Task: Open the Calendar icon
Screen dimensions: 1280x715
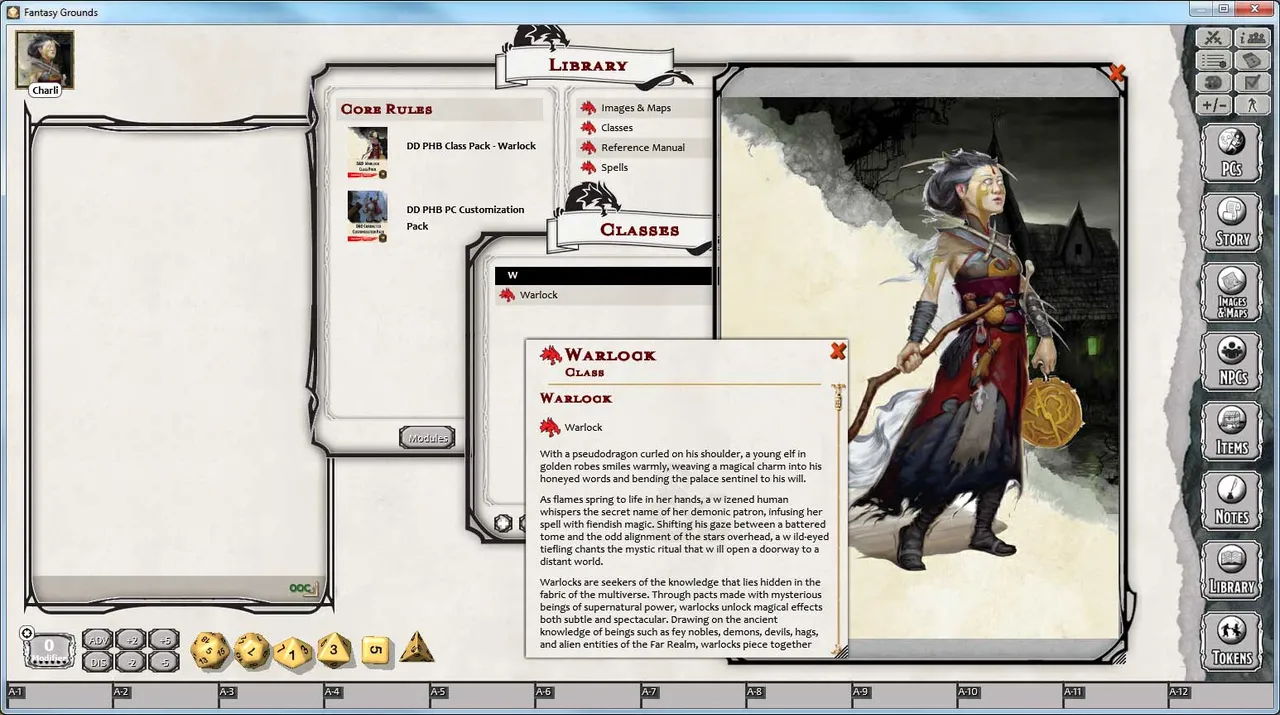Action: (1251, 60)
